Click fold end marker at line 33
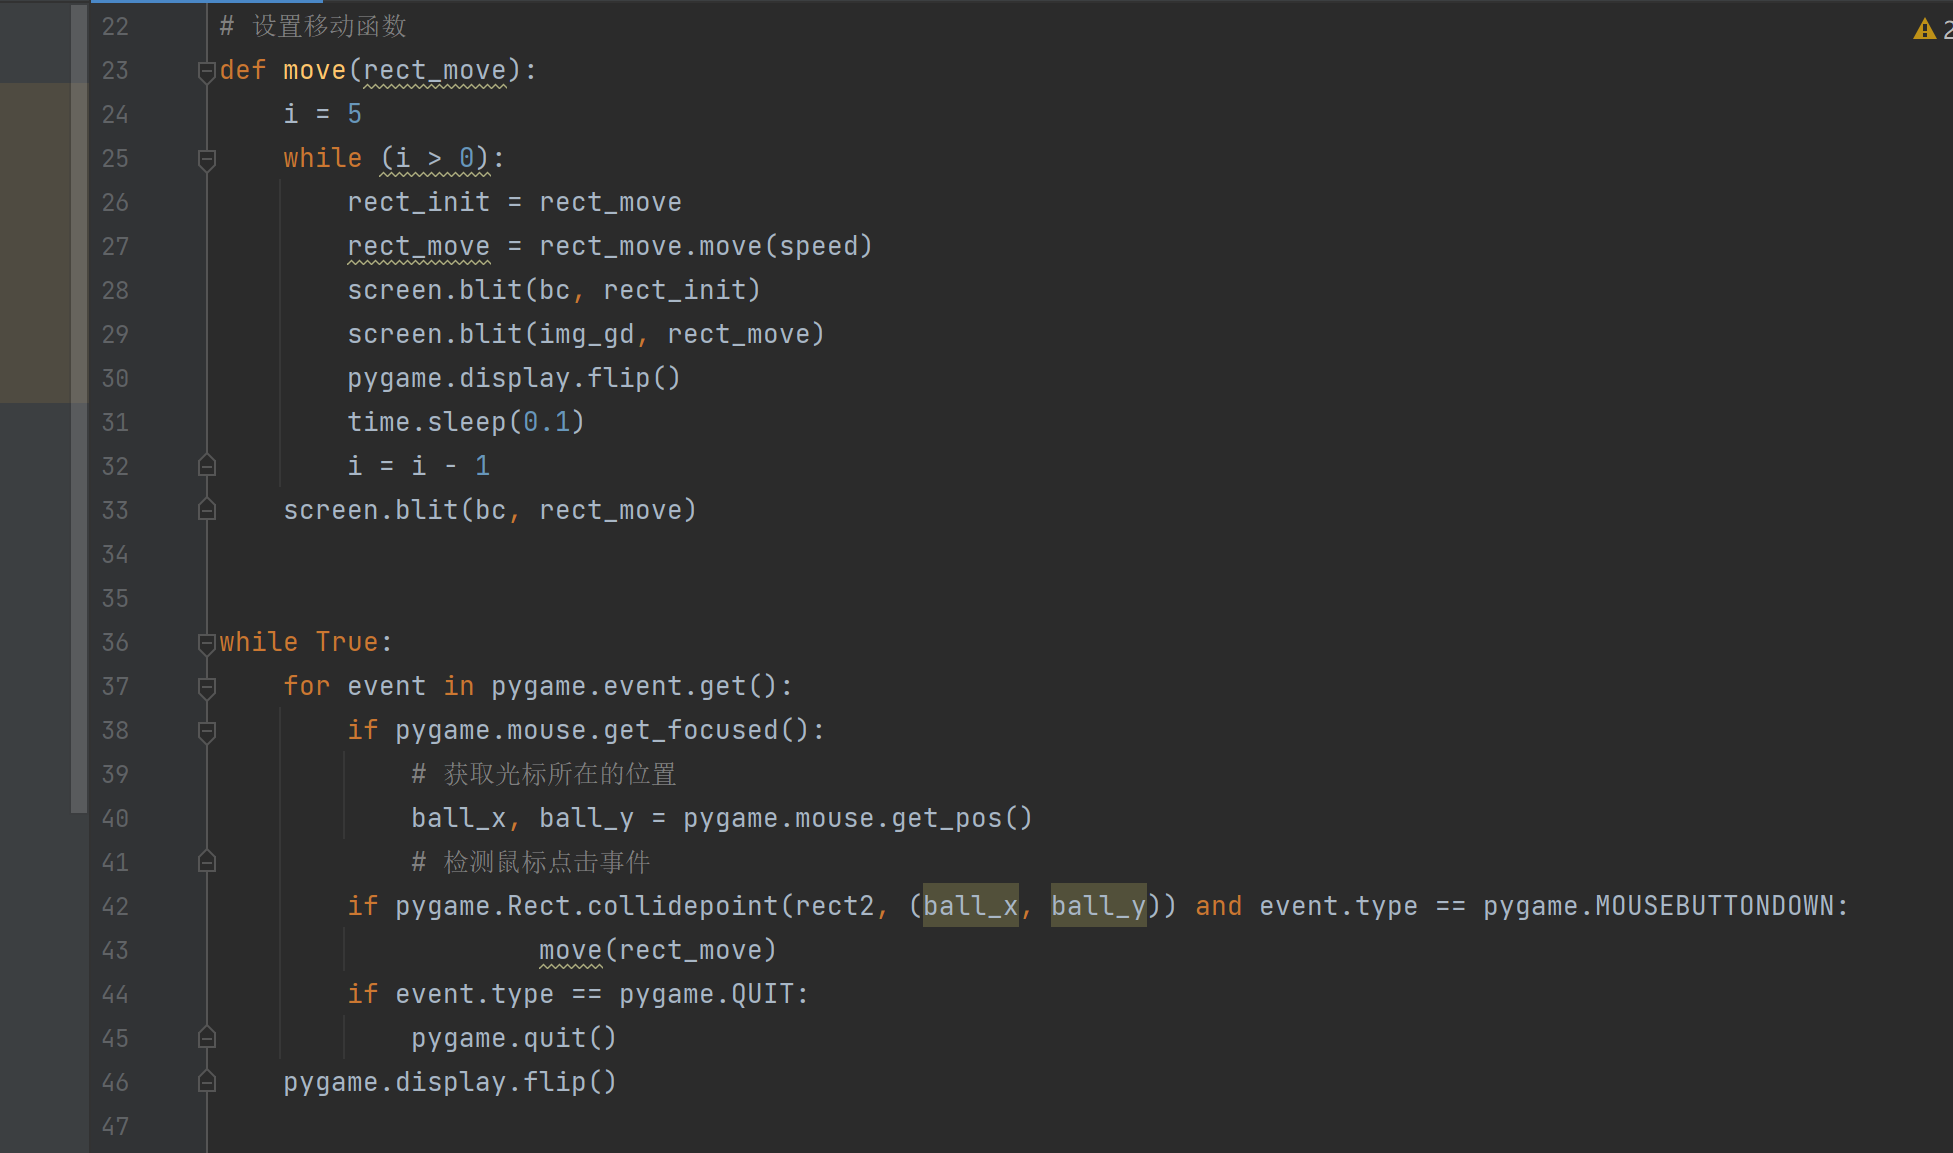The height and width of the screenshot is (1153, 1953). (x=207, y=510)
